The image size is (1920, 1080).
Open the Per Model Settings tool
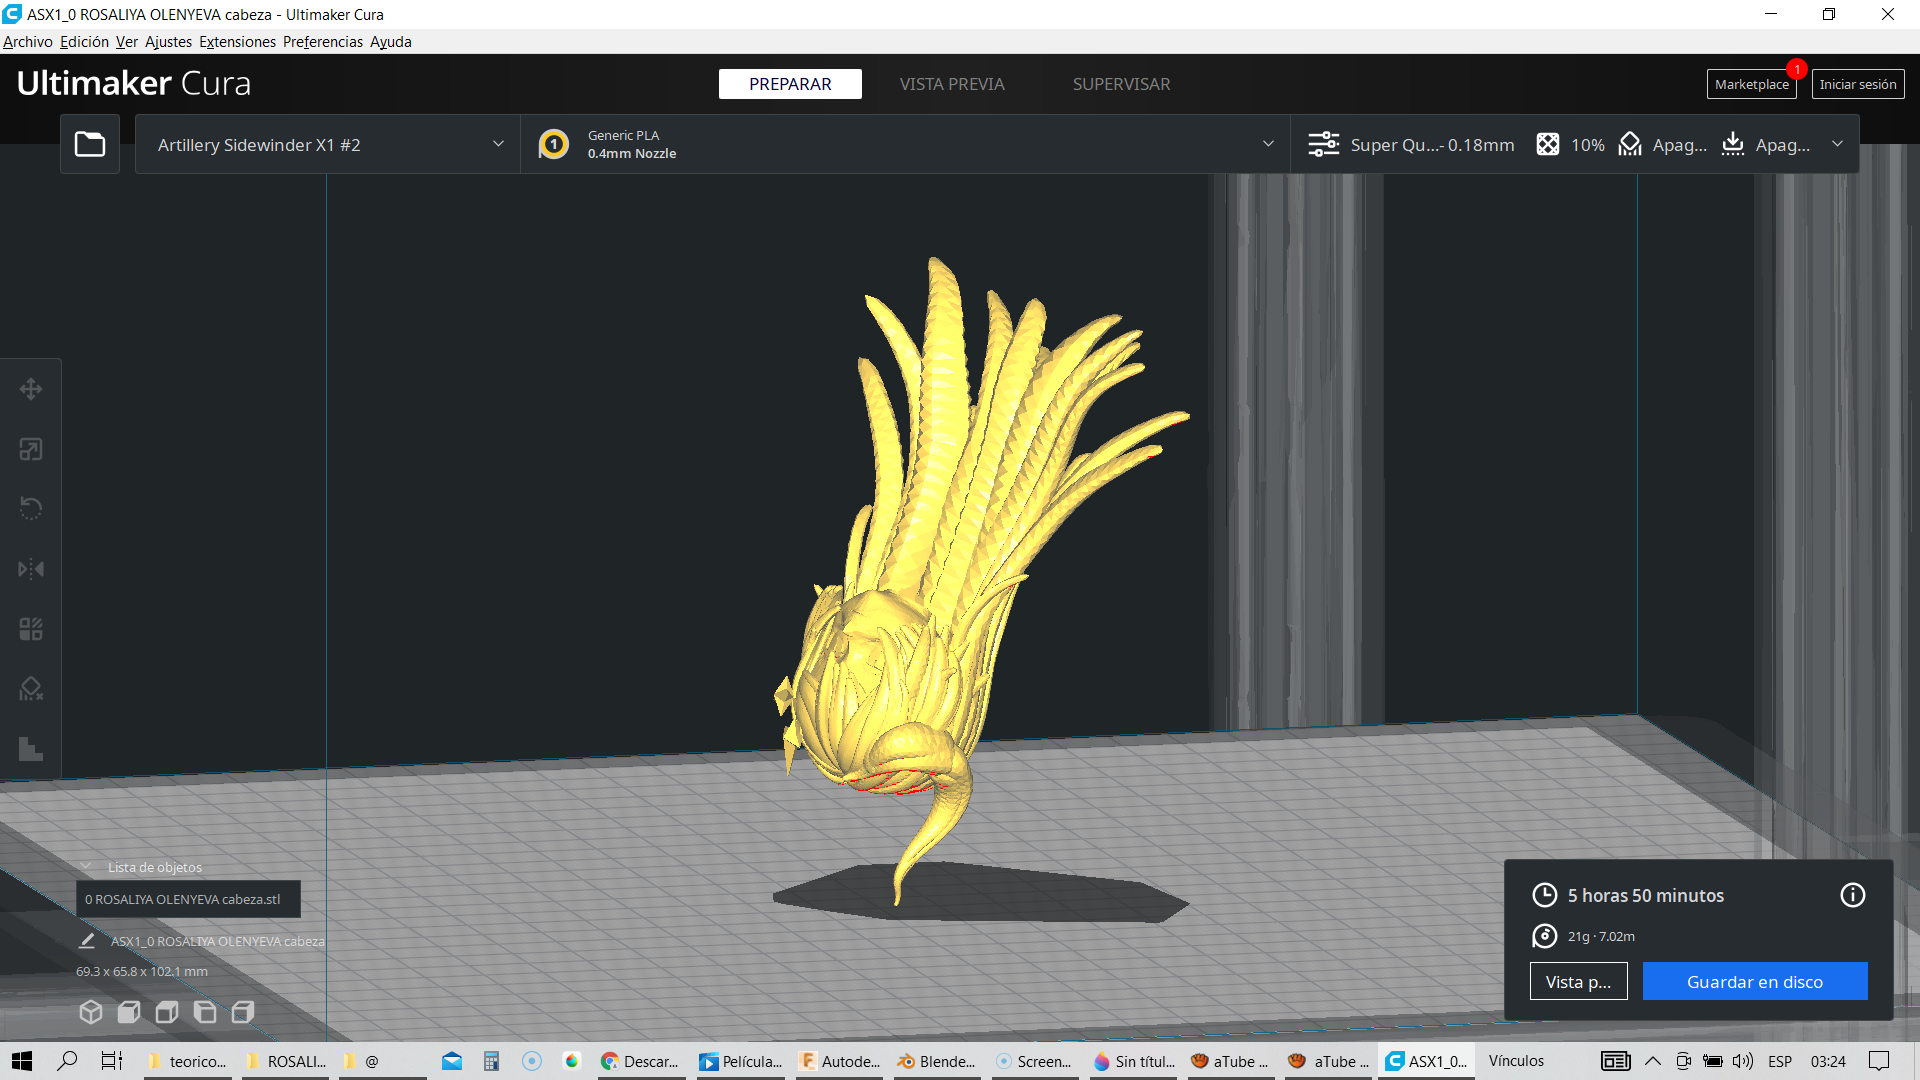(31, 629)
